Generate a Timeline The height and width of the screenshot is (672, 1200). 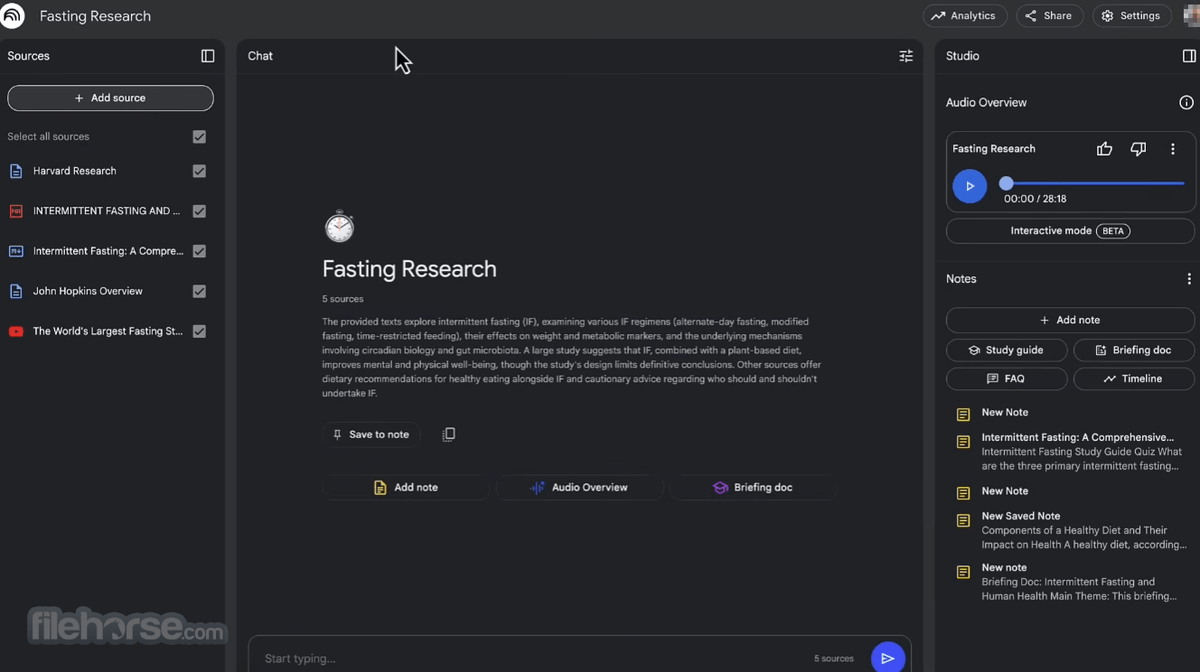[x=1134, y=379]
